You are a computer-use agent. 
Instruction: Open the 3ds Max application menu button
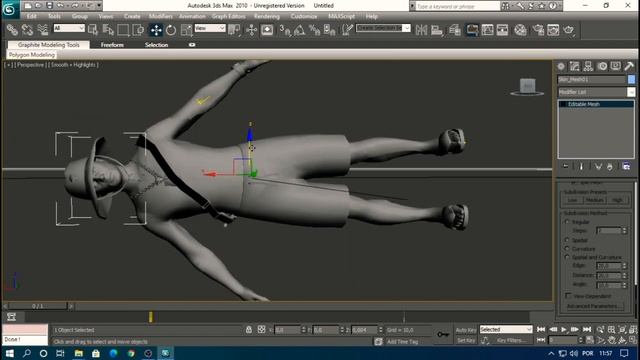[x=9, y=9]
